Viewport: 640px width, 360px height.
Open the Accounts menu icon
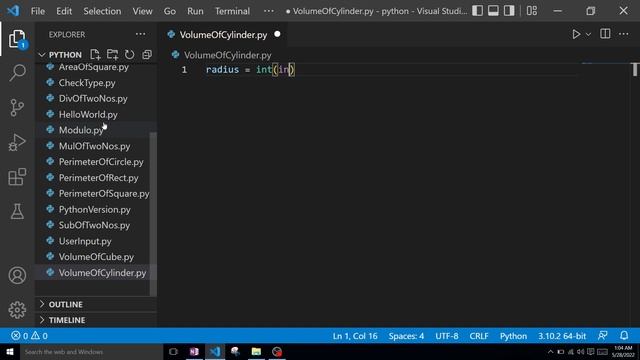pos(17,276)
